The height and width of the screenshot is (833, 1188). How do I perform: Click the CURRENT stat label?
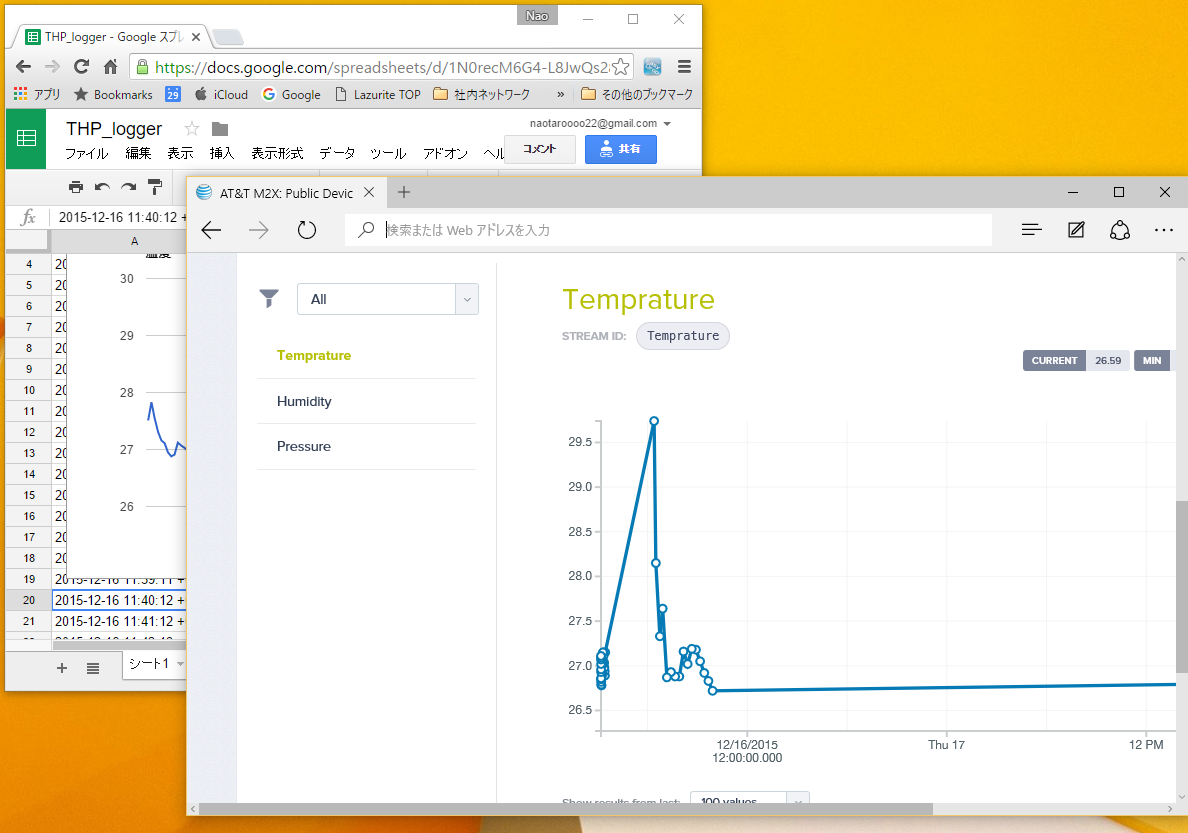1054,361
